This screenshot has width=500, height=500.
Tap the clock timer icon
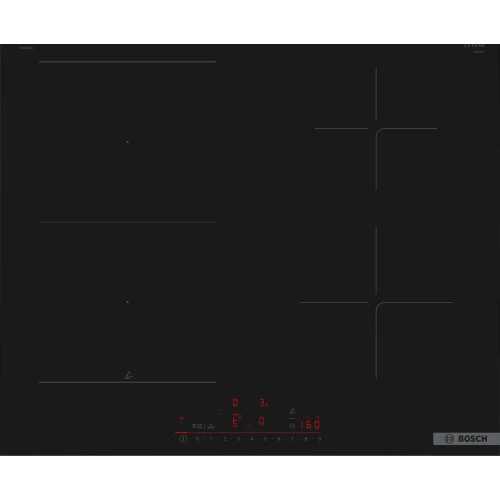(x=292, y=426)
